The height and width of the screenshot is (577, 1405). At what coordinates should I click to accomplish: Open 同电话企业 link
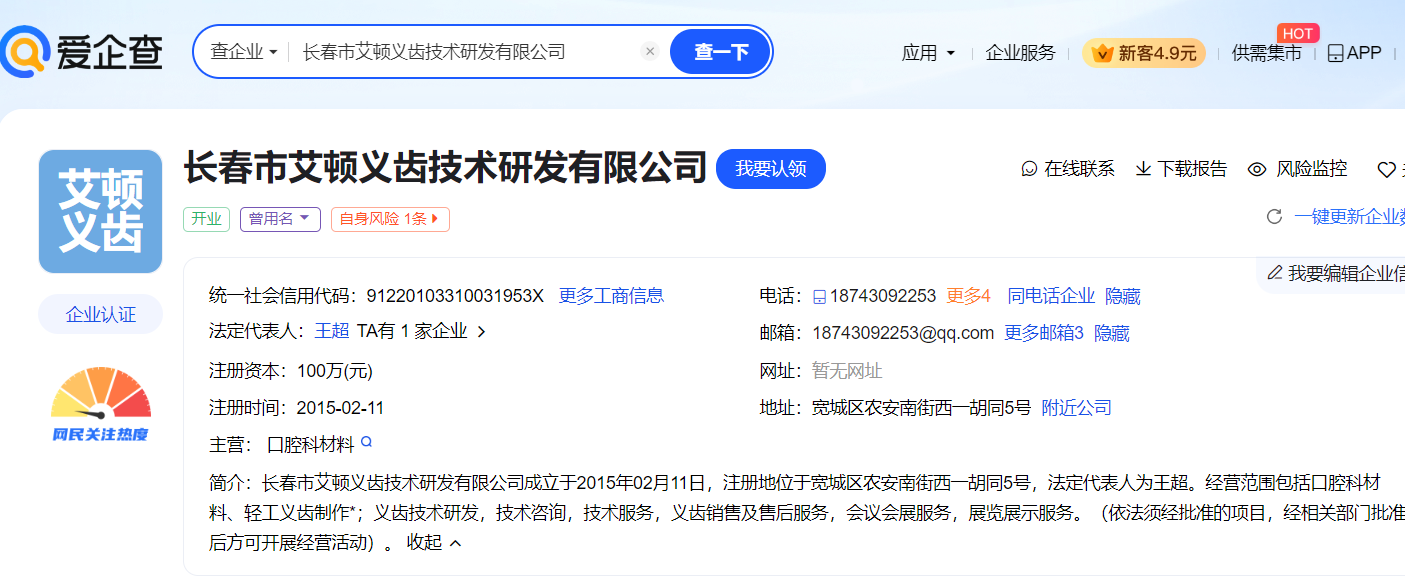[1051, 296]
